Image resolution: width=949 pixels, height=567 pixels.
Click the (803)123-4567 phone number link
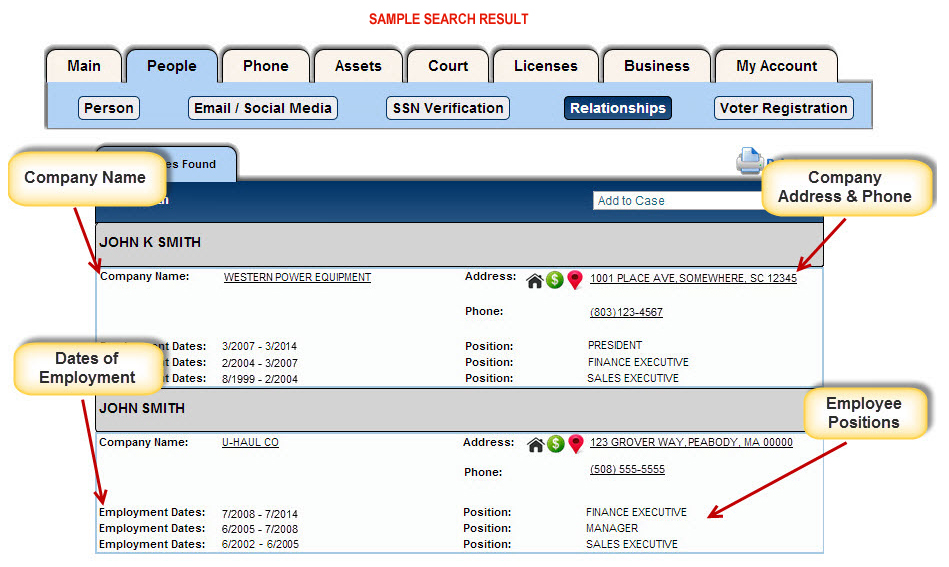(626, 312)
